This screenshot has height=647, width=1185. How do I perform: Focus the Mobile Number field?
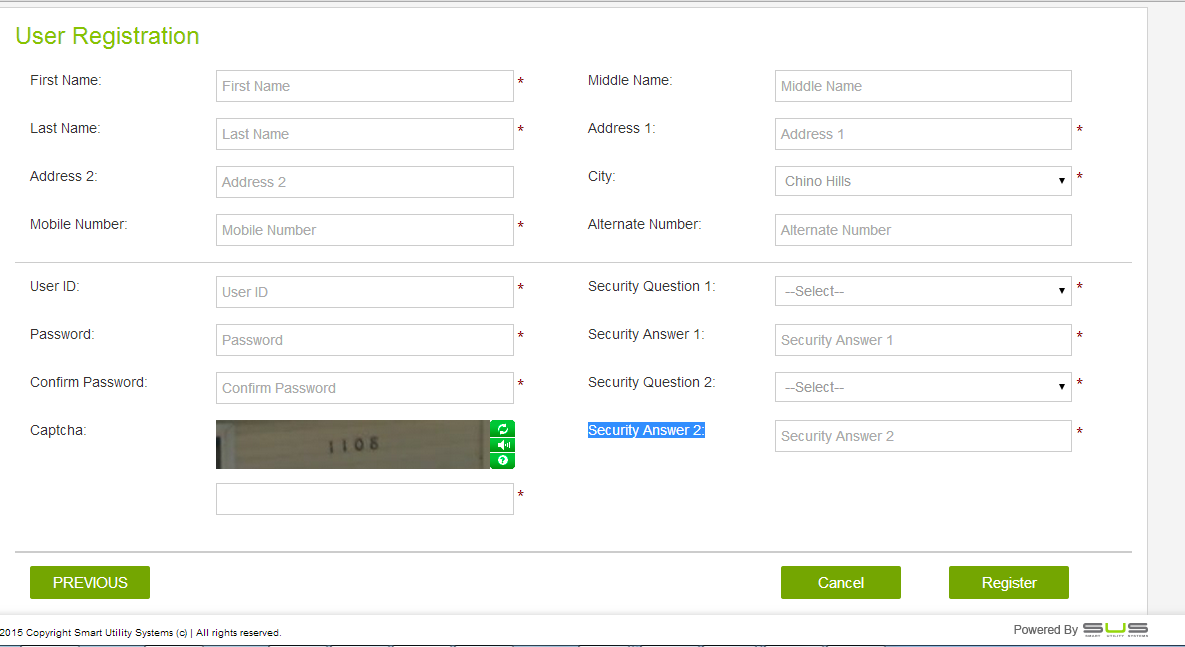pyautogui.click(x=364, y=230)
